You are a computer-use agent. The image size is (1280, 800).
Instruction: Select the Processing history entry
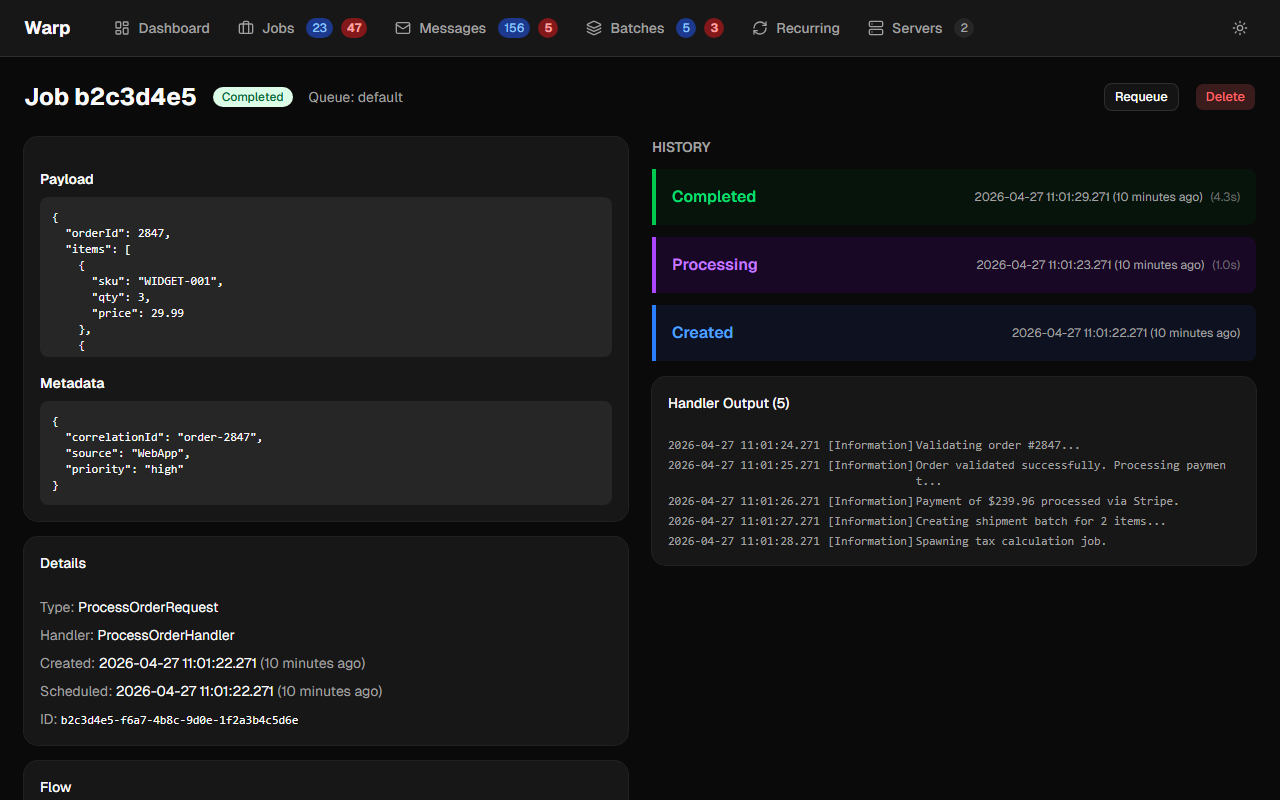point(954,265)
